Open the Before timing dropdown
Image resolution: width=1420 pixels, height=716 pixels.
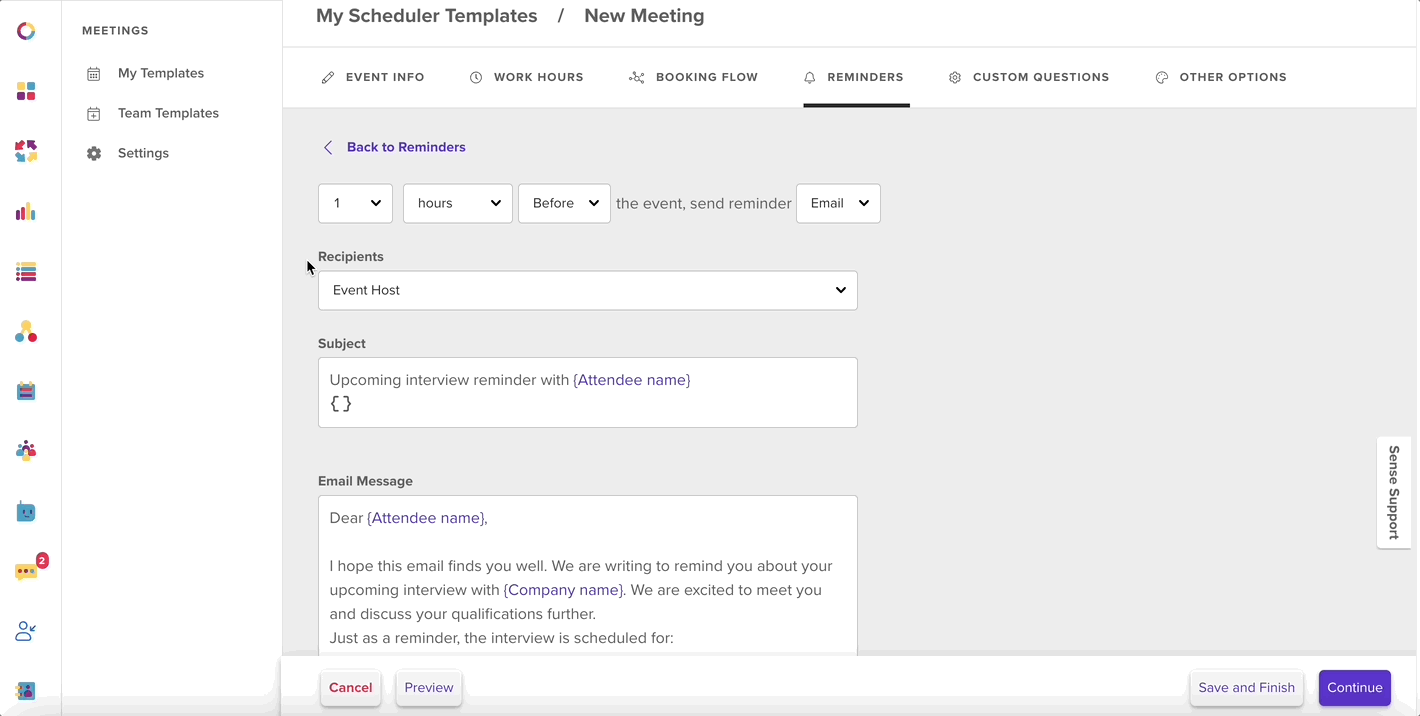[564, 203]
